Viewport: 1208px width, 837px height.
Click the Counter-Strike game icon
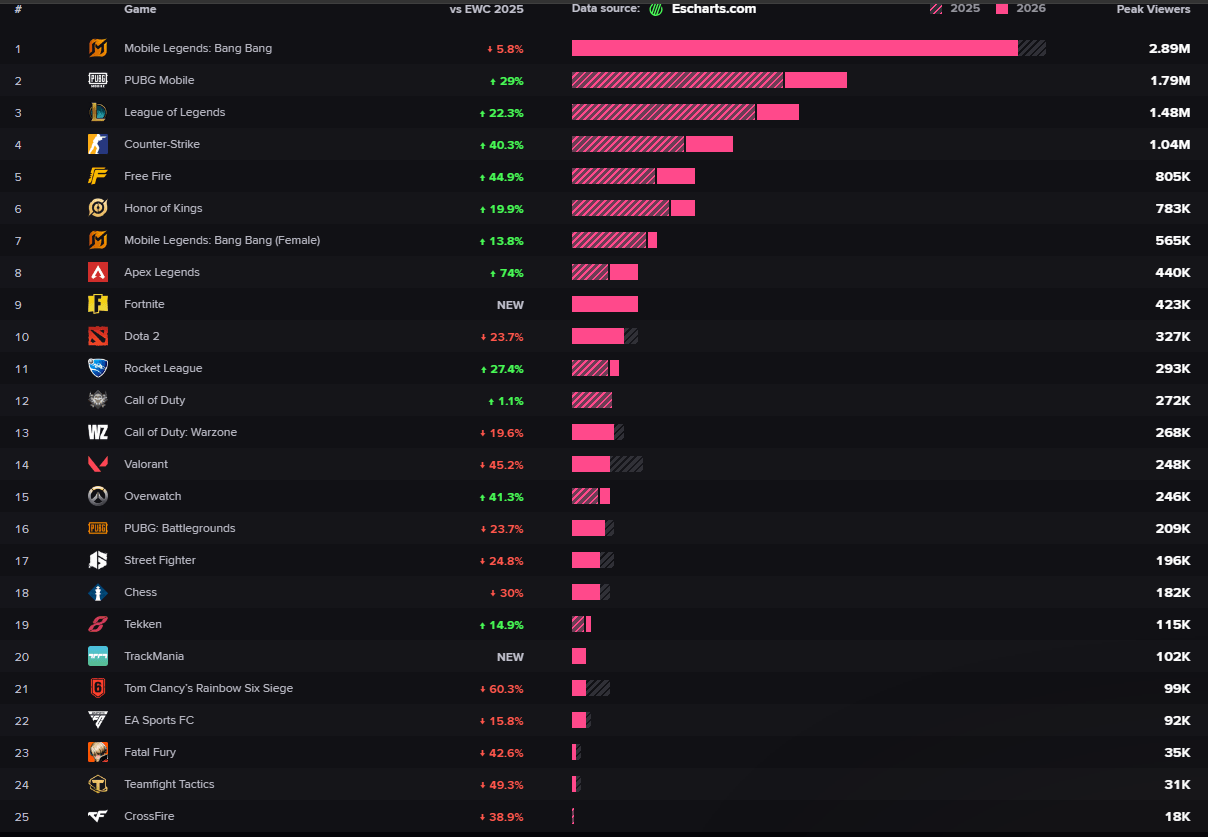pos(98,144)
